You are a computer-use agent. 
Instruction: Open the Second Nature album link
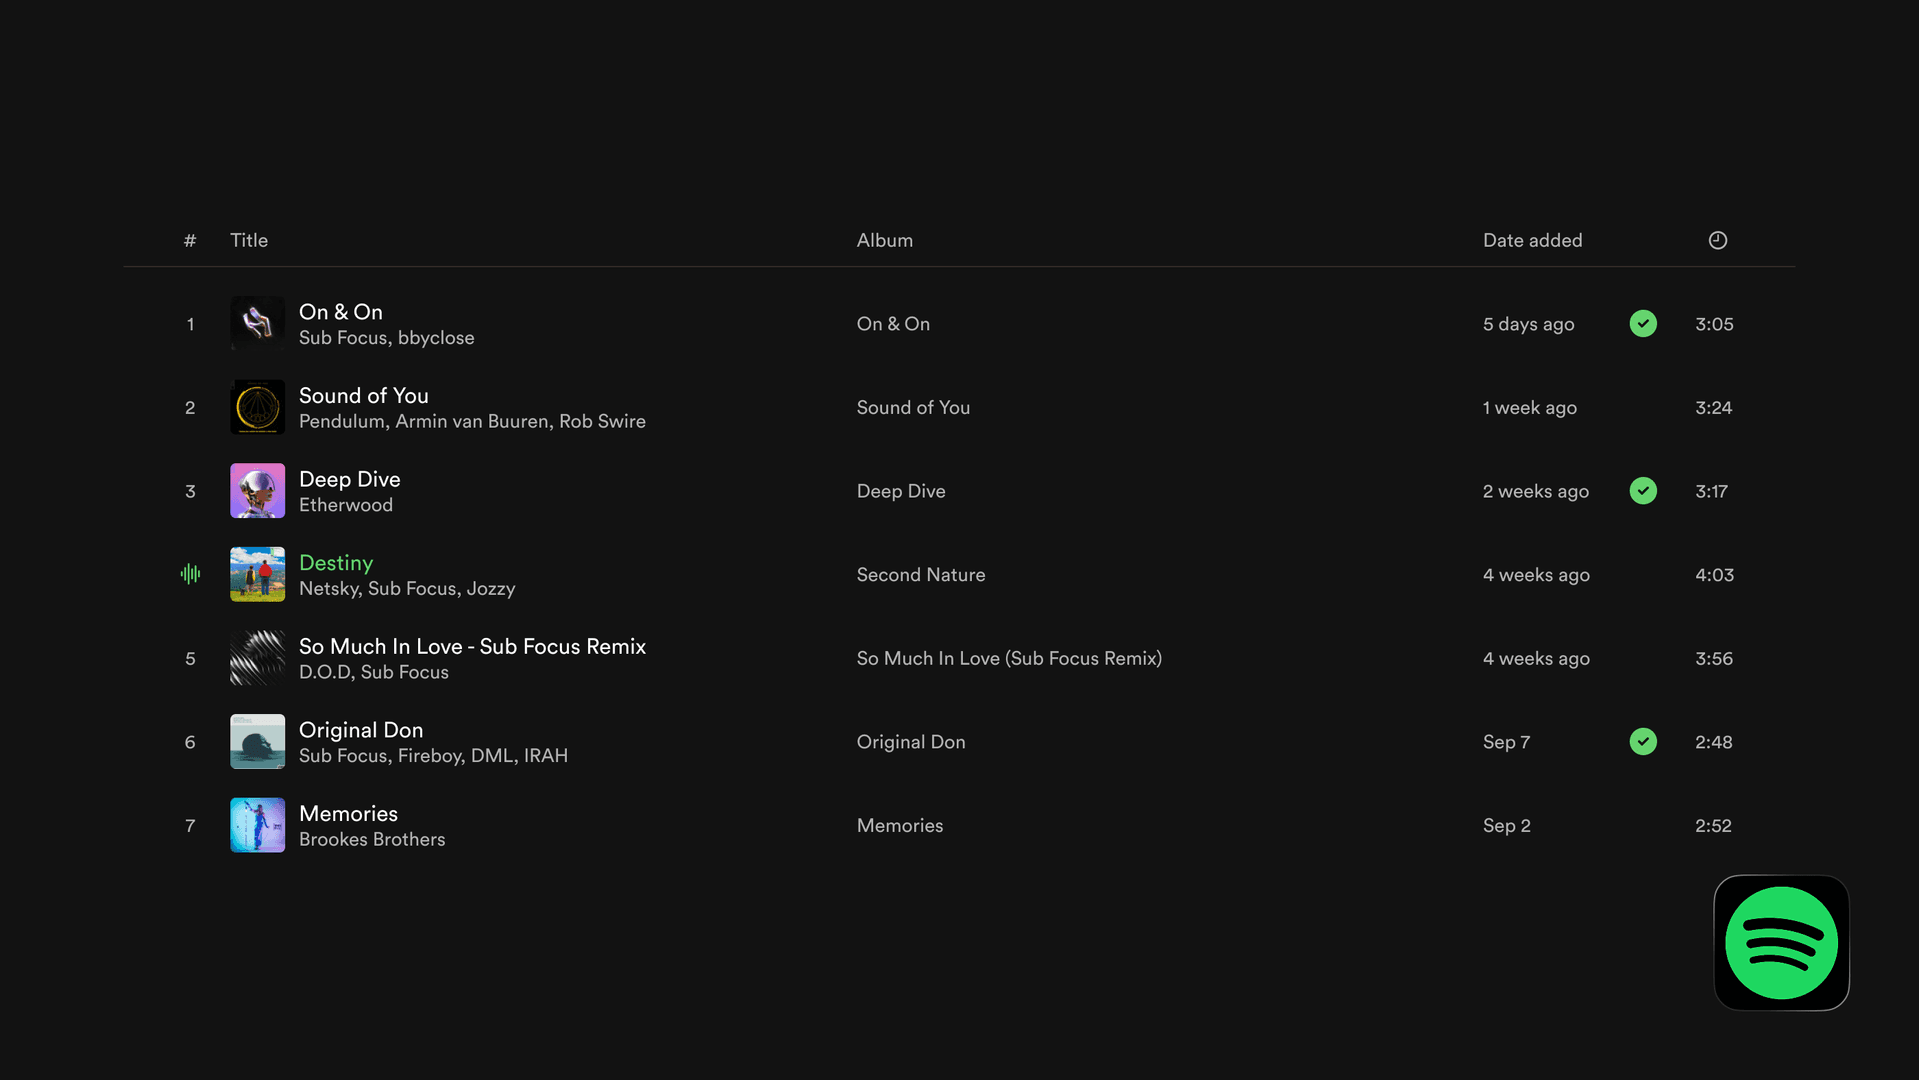pos(920,575)
